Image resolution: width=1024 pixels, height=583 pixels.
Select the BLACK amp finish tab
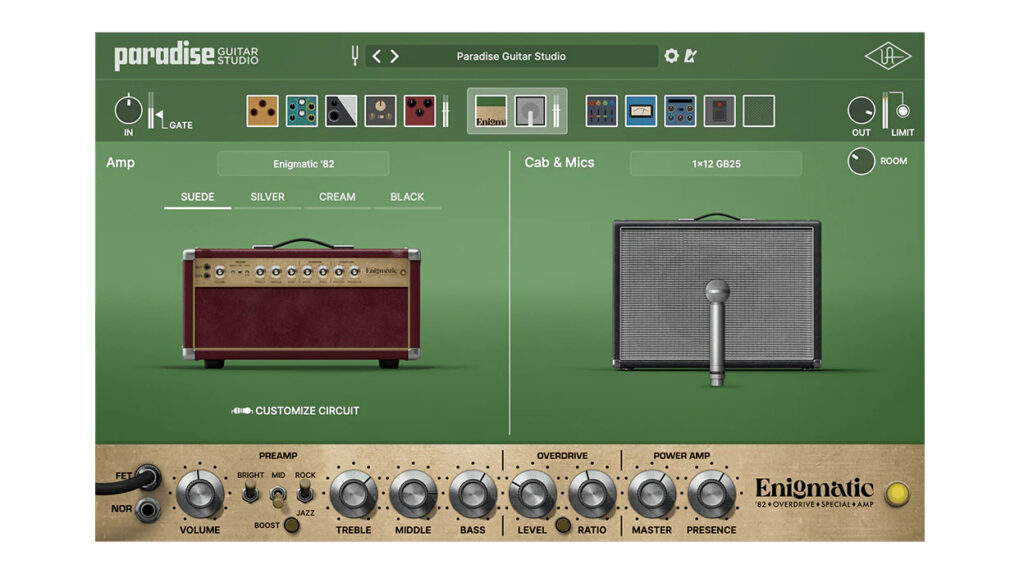408,197
